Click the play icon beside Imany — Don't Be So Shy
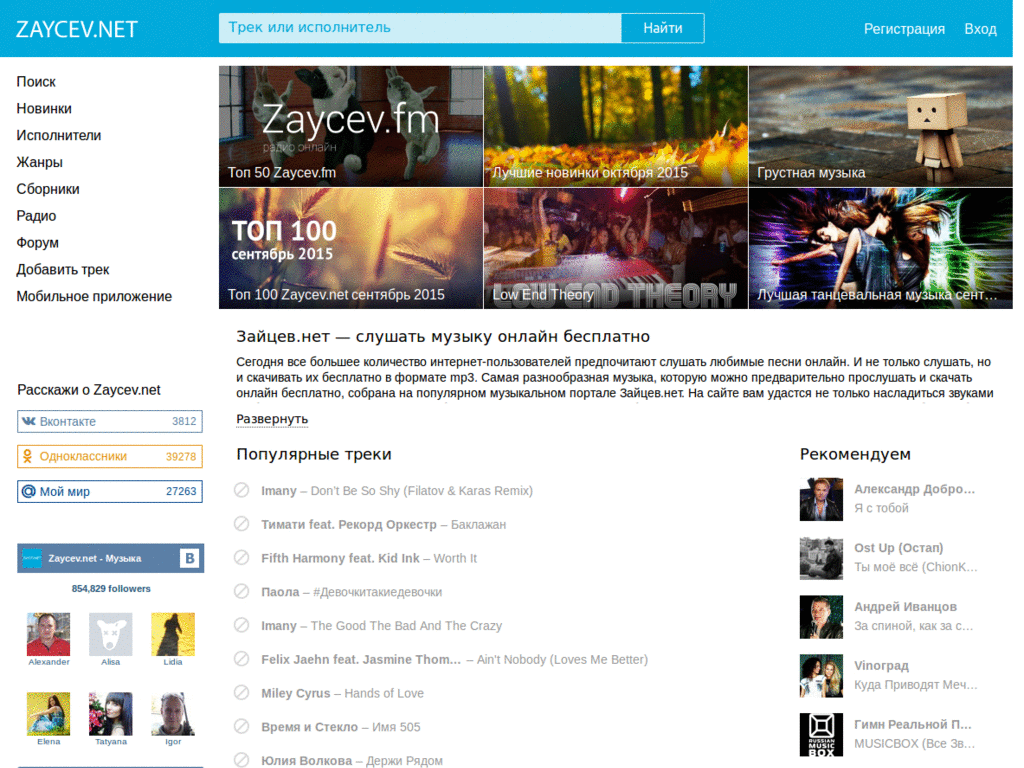Image resolution: width=1024 pixels, height=768 pixels. coord(241,490)
